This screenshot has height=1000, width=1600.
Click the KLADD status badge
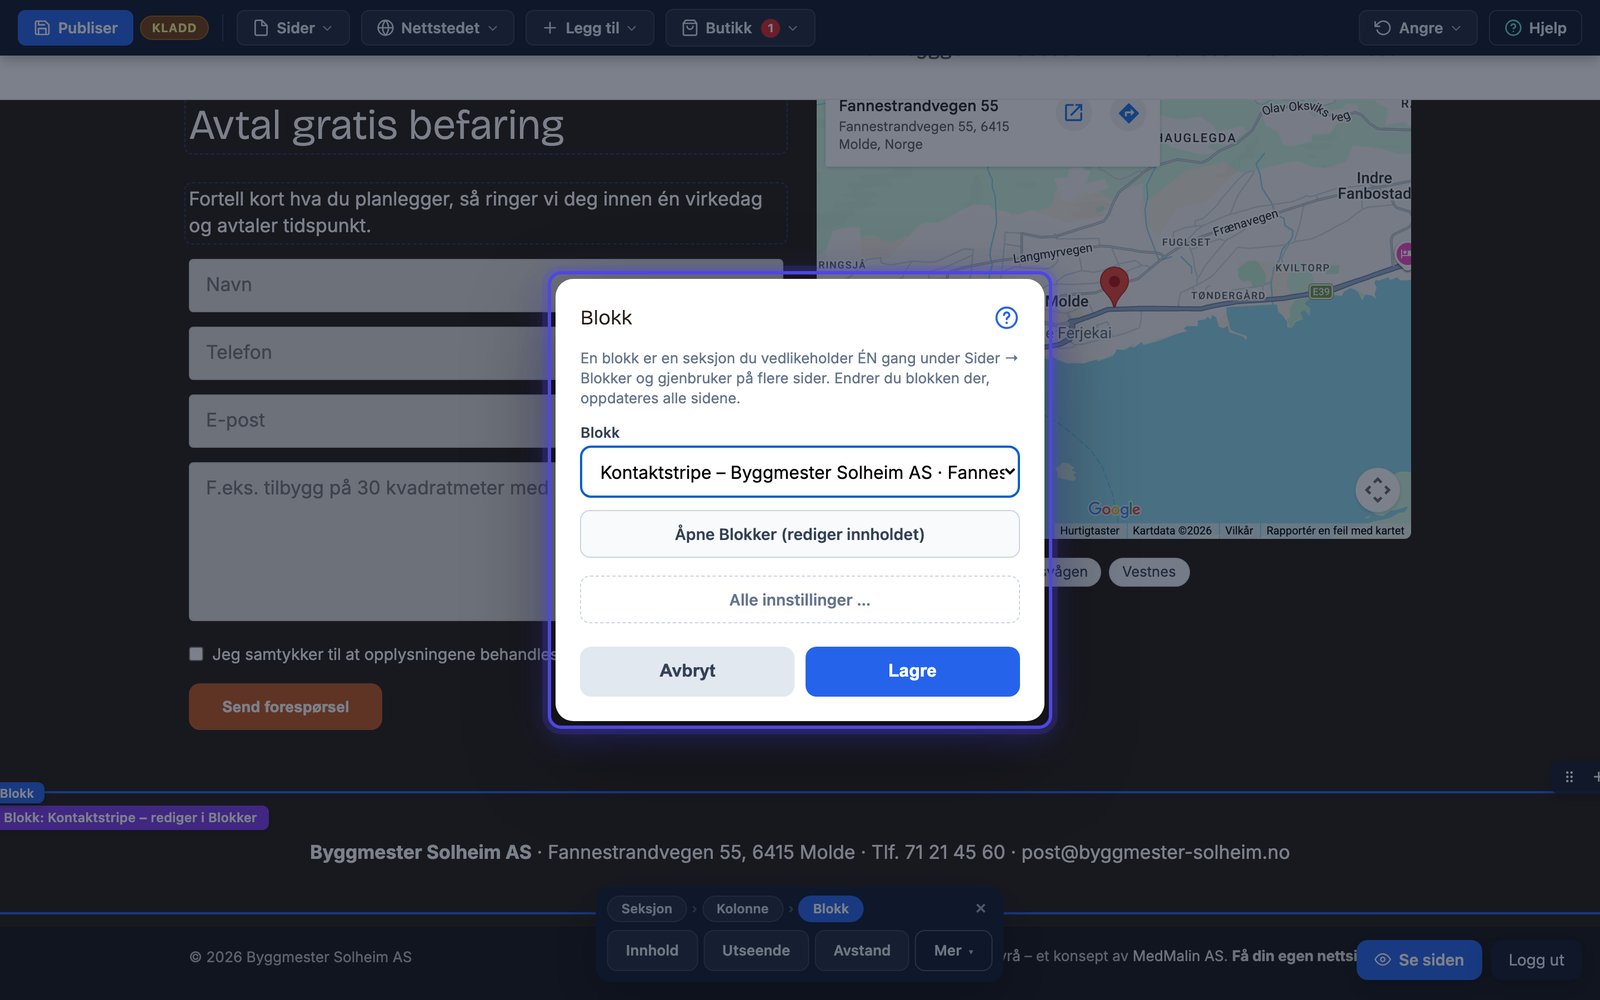coord(174,28)
